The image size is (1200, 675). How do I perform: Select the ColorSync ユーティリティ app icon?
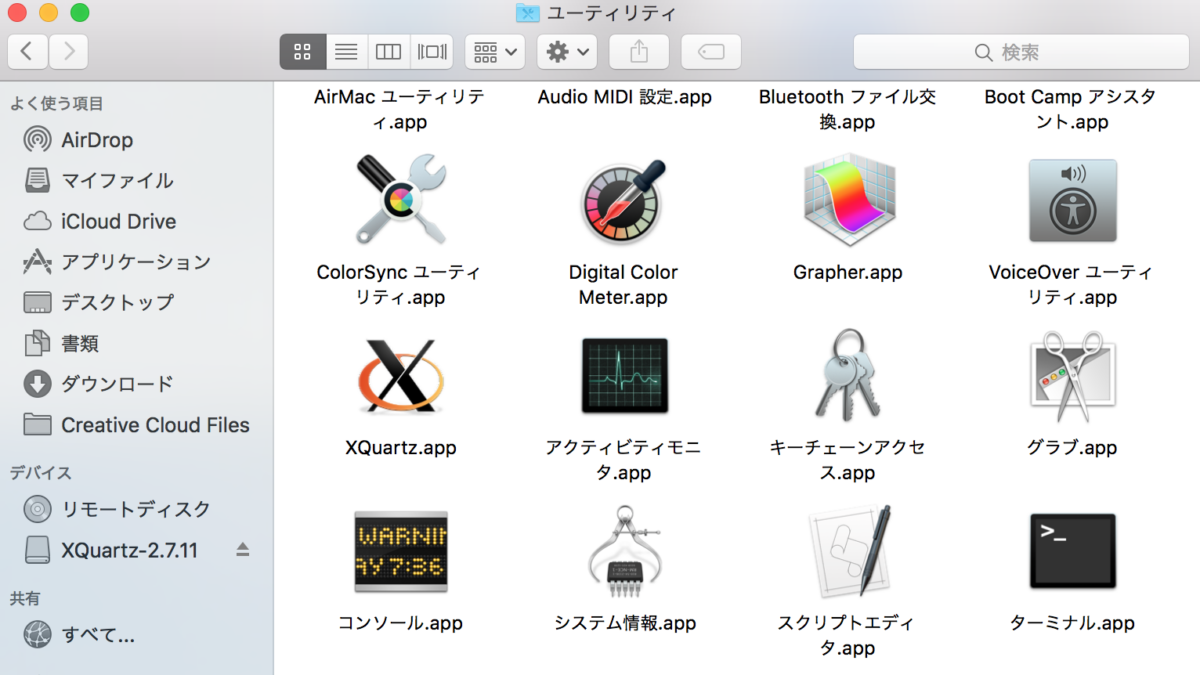[x=400, y=199]
